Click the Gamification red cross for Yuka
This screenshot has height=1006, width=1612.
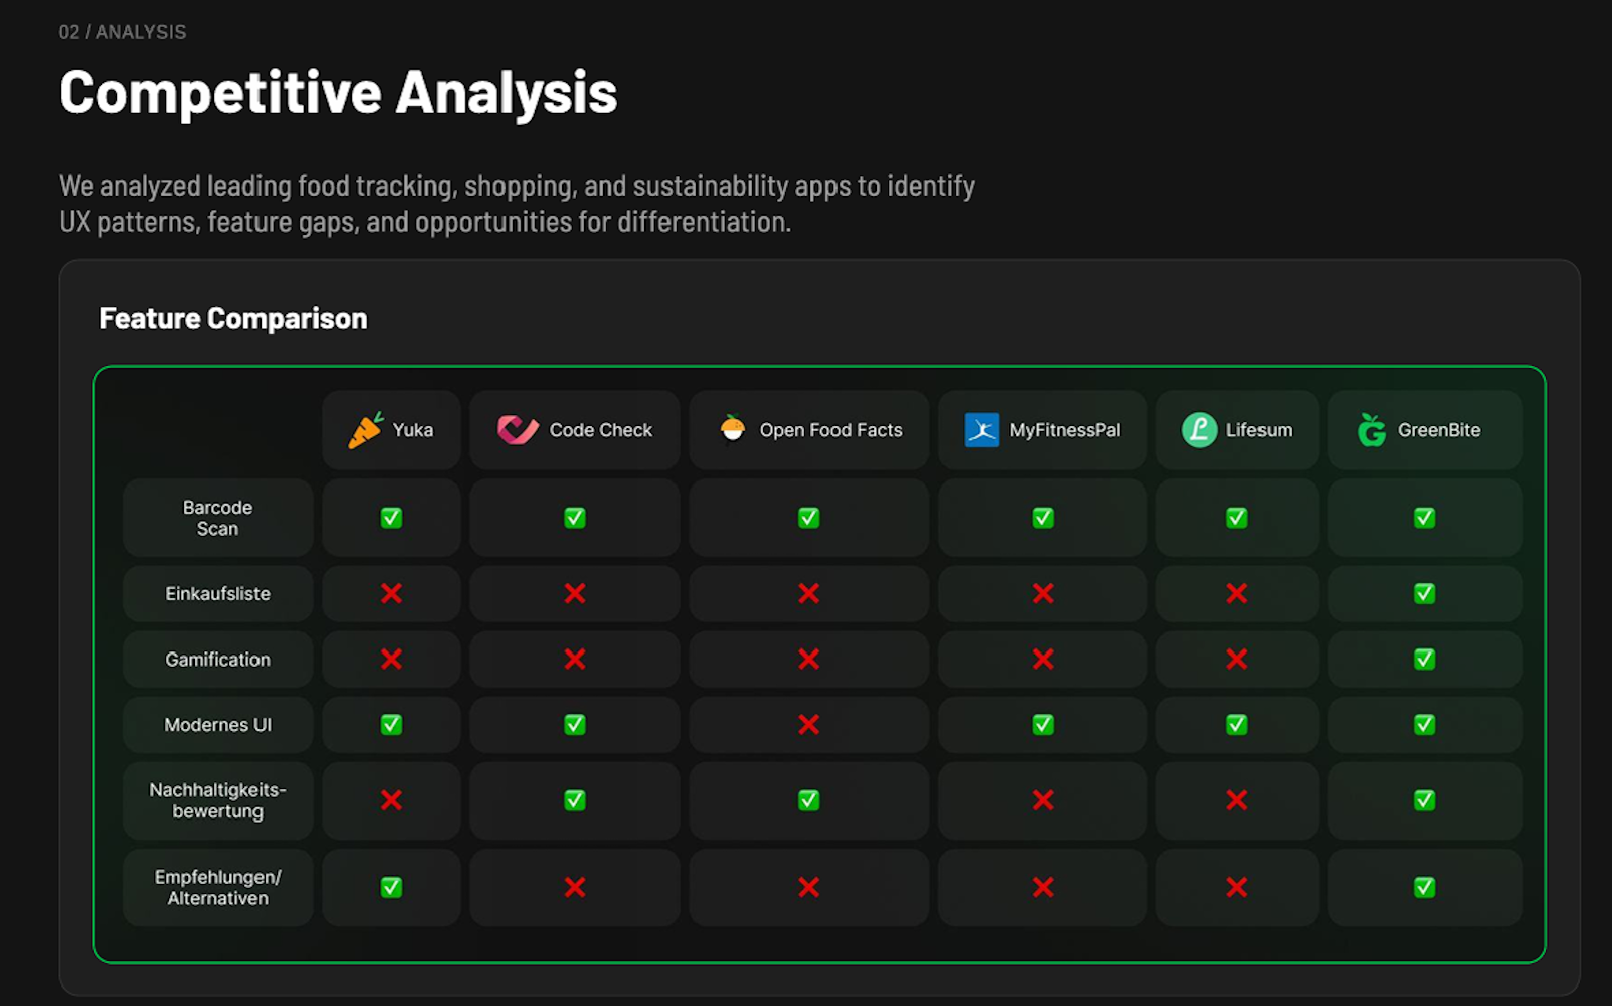click(x=392, y=659)
